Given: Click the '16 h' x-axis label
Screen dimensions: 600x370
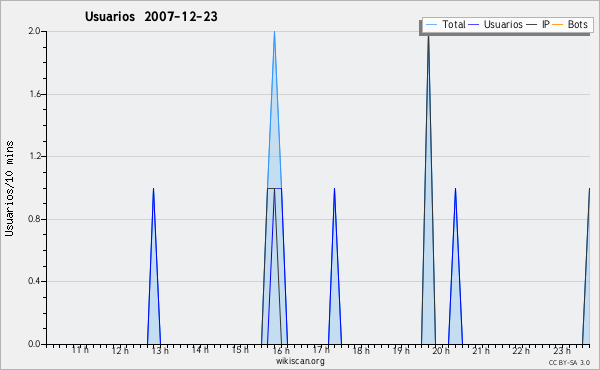Looking at the screenshot, I should click(281, 350).
